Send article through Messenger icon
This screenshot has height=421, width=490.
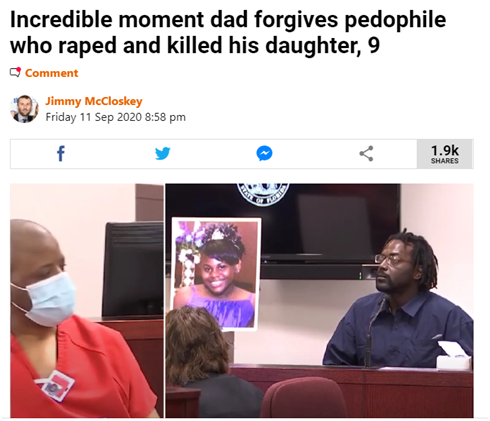264,154
